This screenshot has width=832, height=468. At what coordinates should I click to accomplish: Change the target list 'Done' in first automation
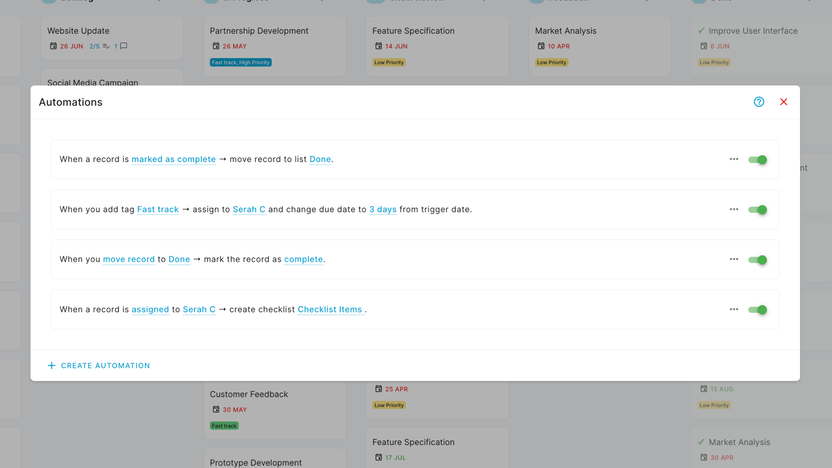pos(320,159)
